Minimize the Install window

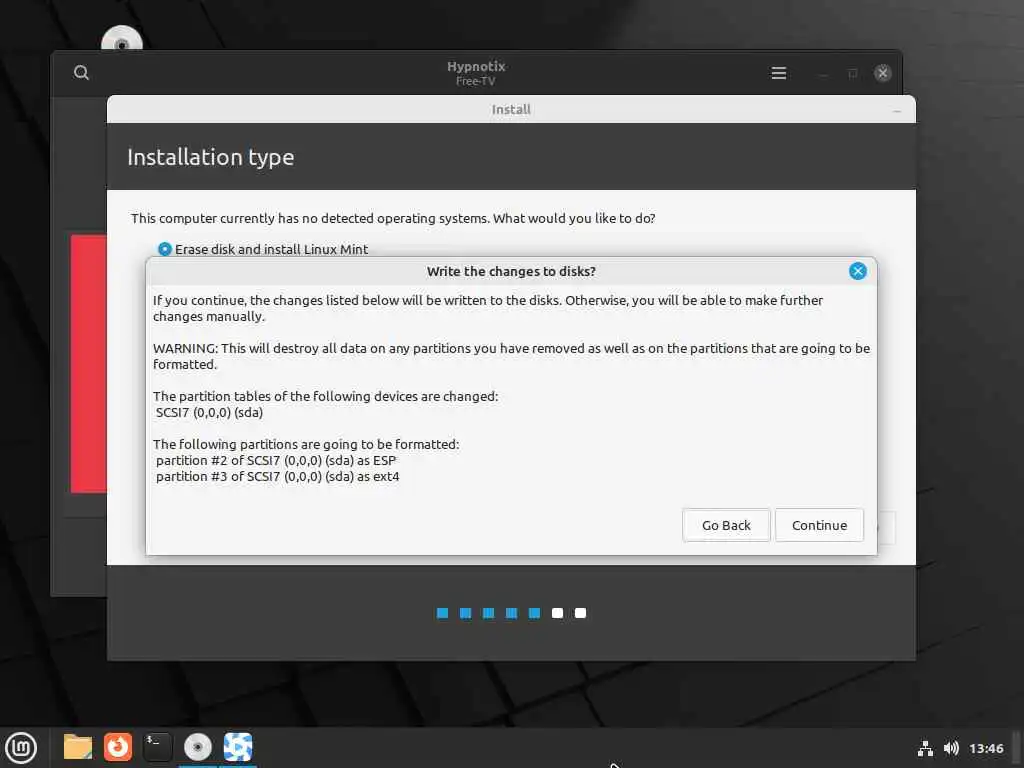tap(897, 111)
